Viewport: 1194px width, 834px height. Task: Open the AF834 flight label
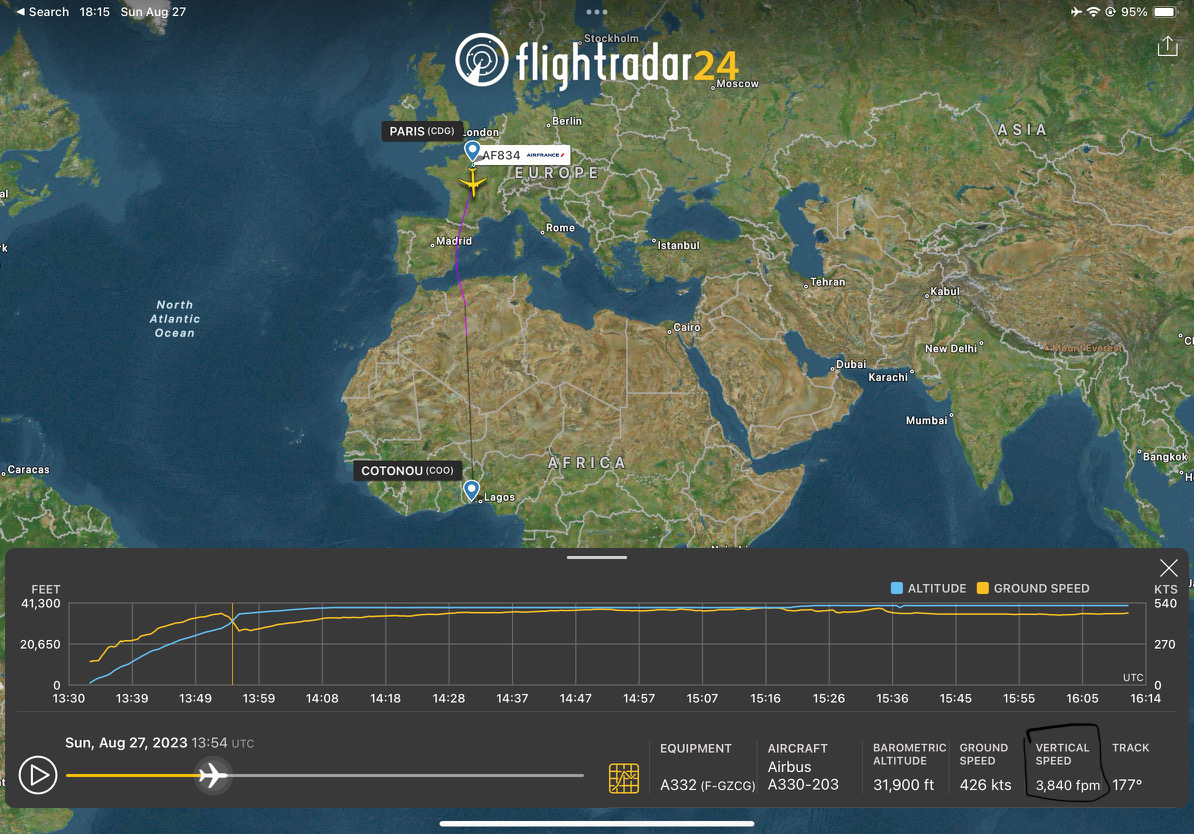pyautogui.click(x=524, y=155)
